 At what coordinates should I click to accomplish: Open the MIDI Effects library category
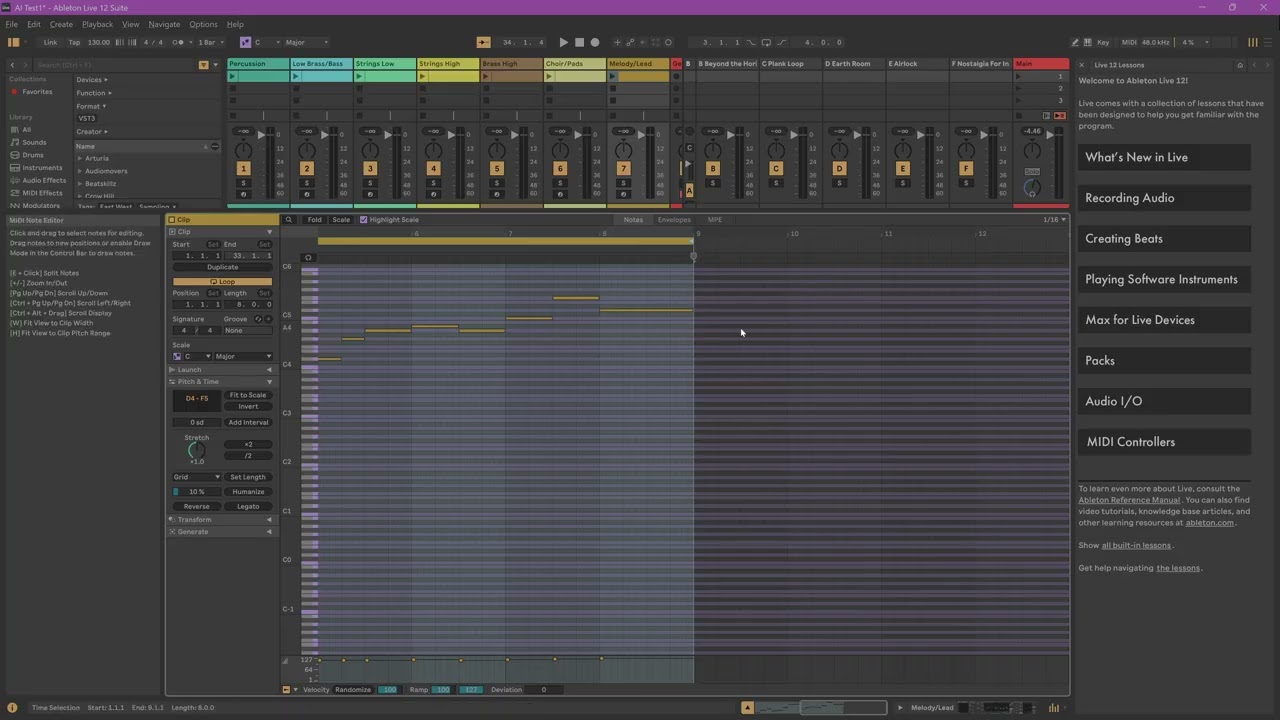pos(42,193)
